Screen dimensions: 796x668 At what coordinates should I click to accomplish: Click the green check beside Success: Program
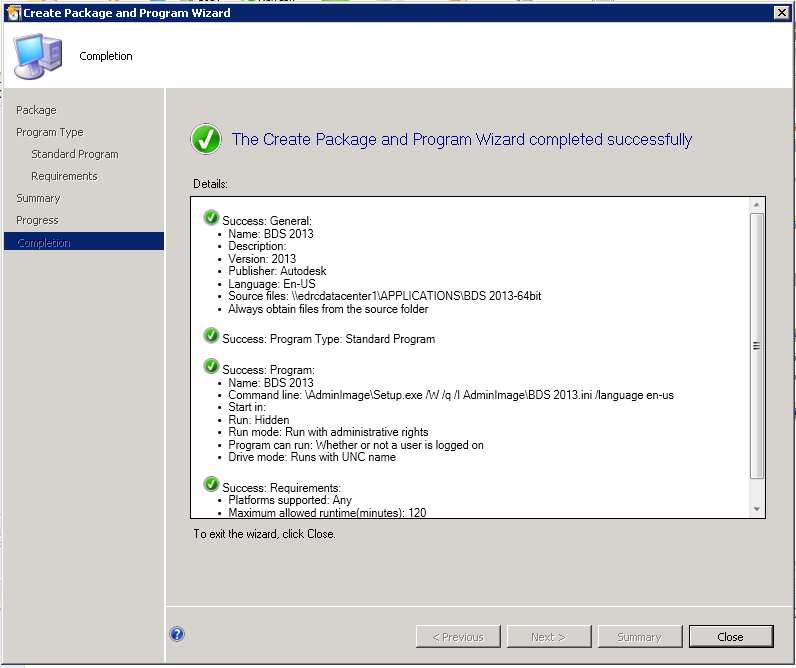211,366
